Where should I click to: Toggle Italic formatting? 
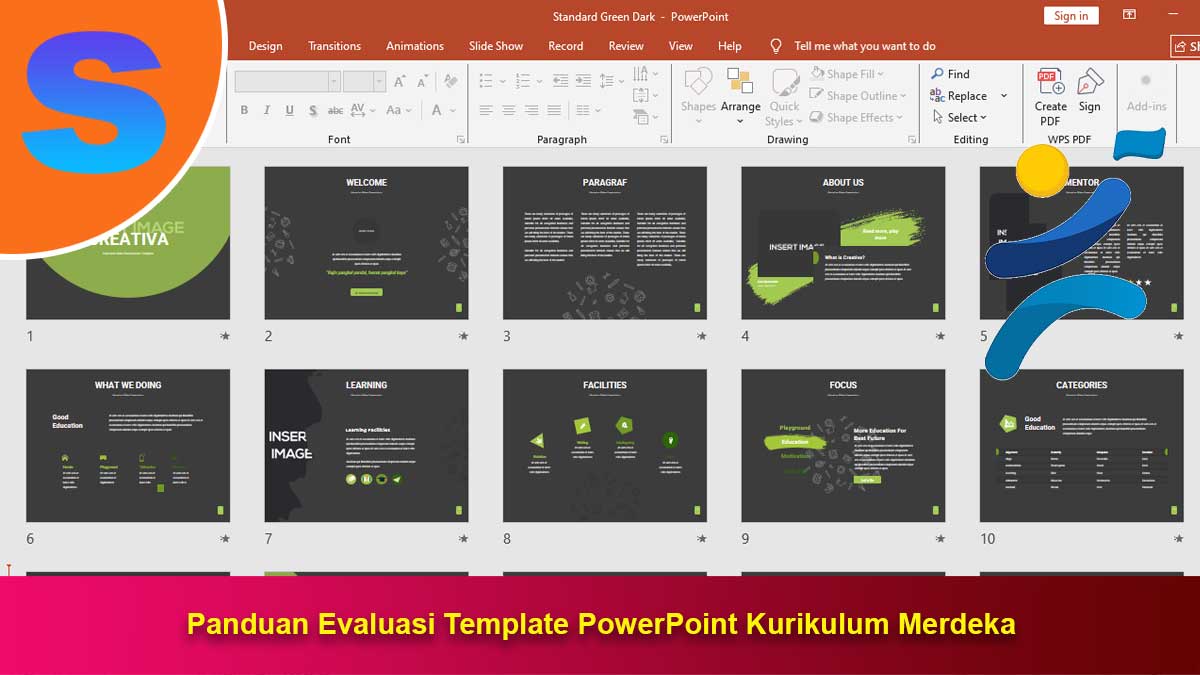pos(267,110)
